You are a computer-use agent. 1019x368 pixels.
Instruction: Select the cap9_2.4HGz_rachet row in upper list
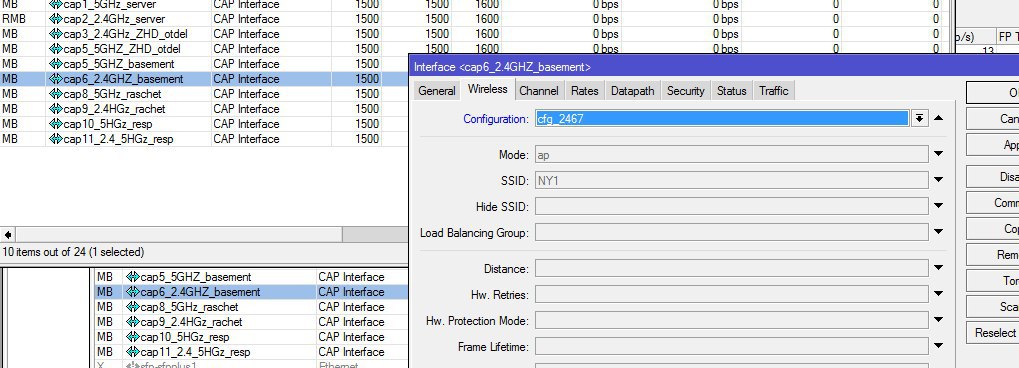(x=204, y=109)
